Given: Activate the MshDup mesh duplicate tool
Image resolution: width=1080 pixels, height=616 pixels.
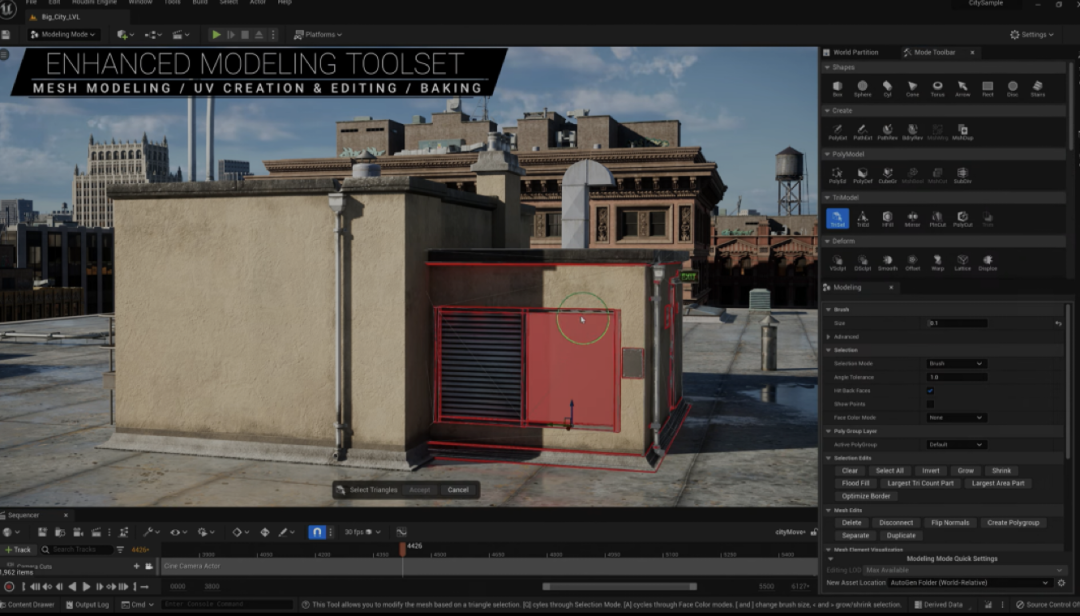Looking at the screenshot, I should (x=962, y=132).
